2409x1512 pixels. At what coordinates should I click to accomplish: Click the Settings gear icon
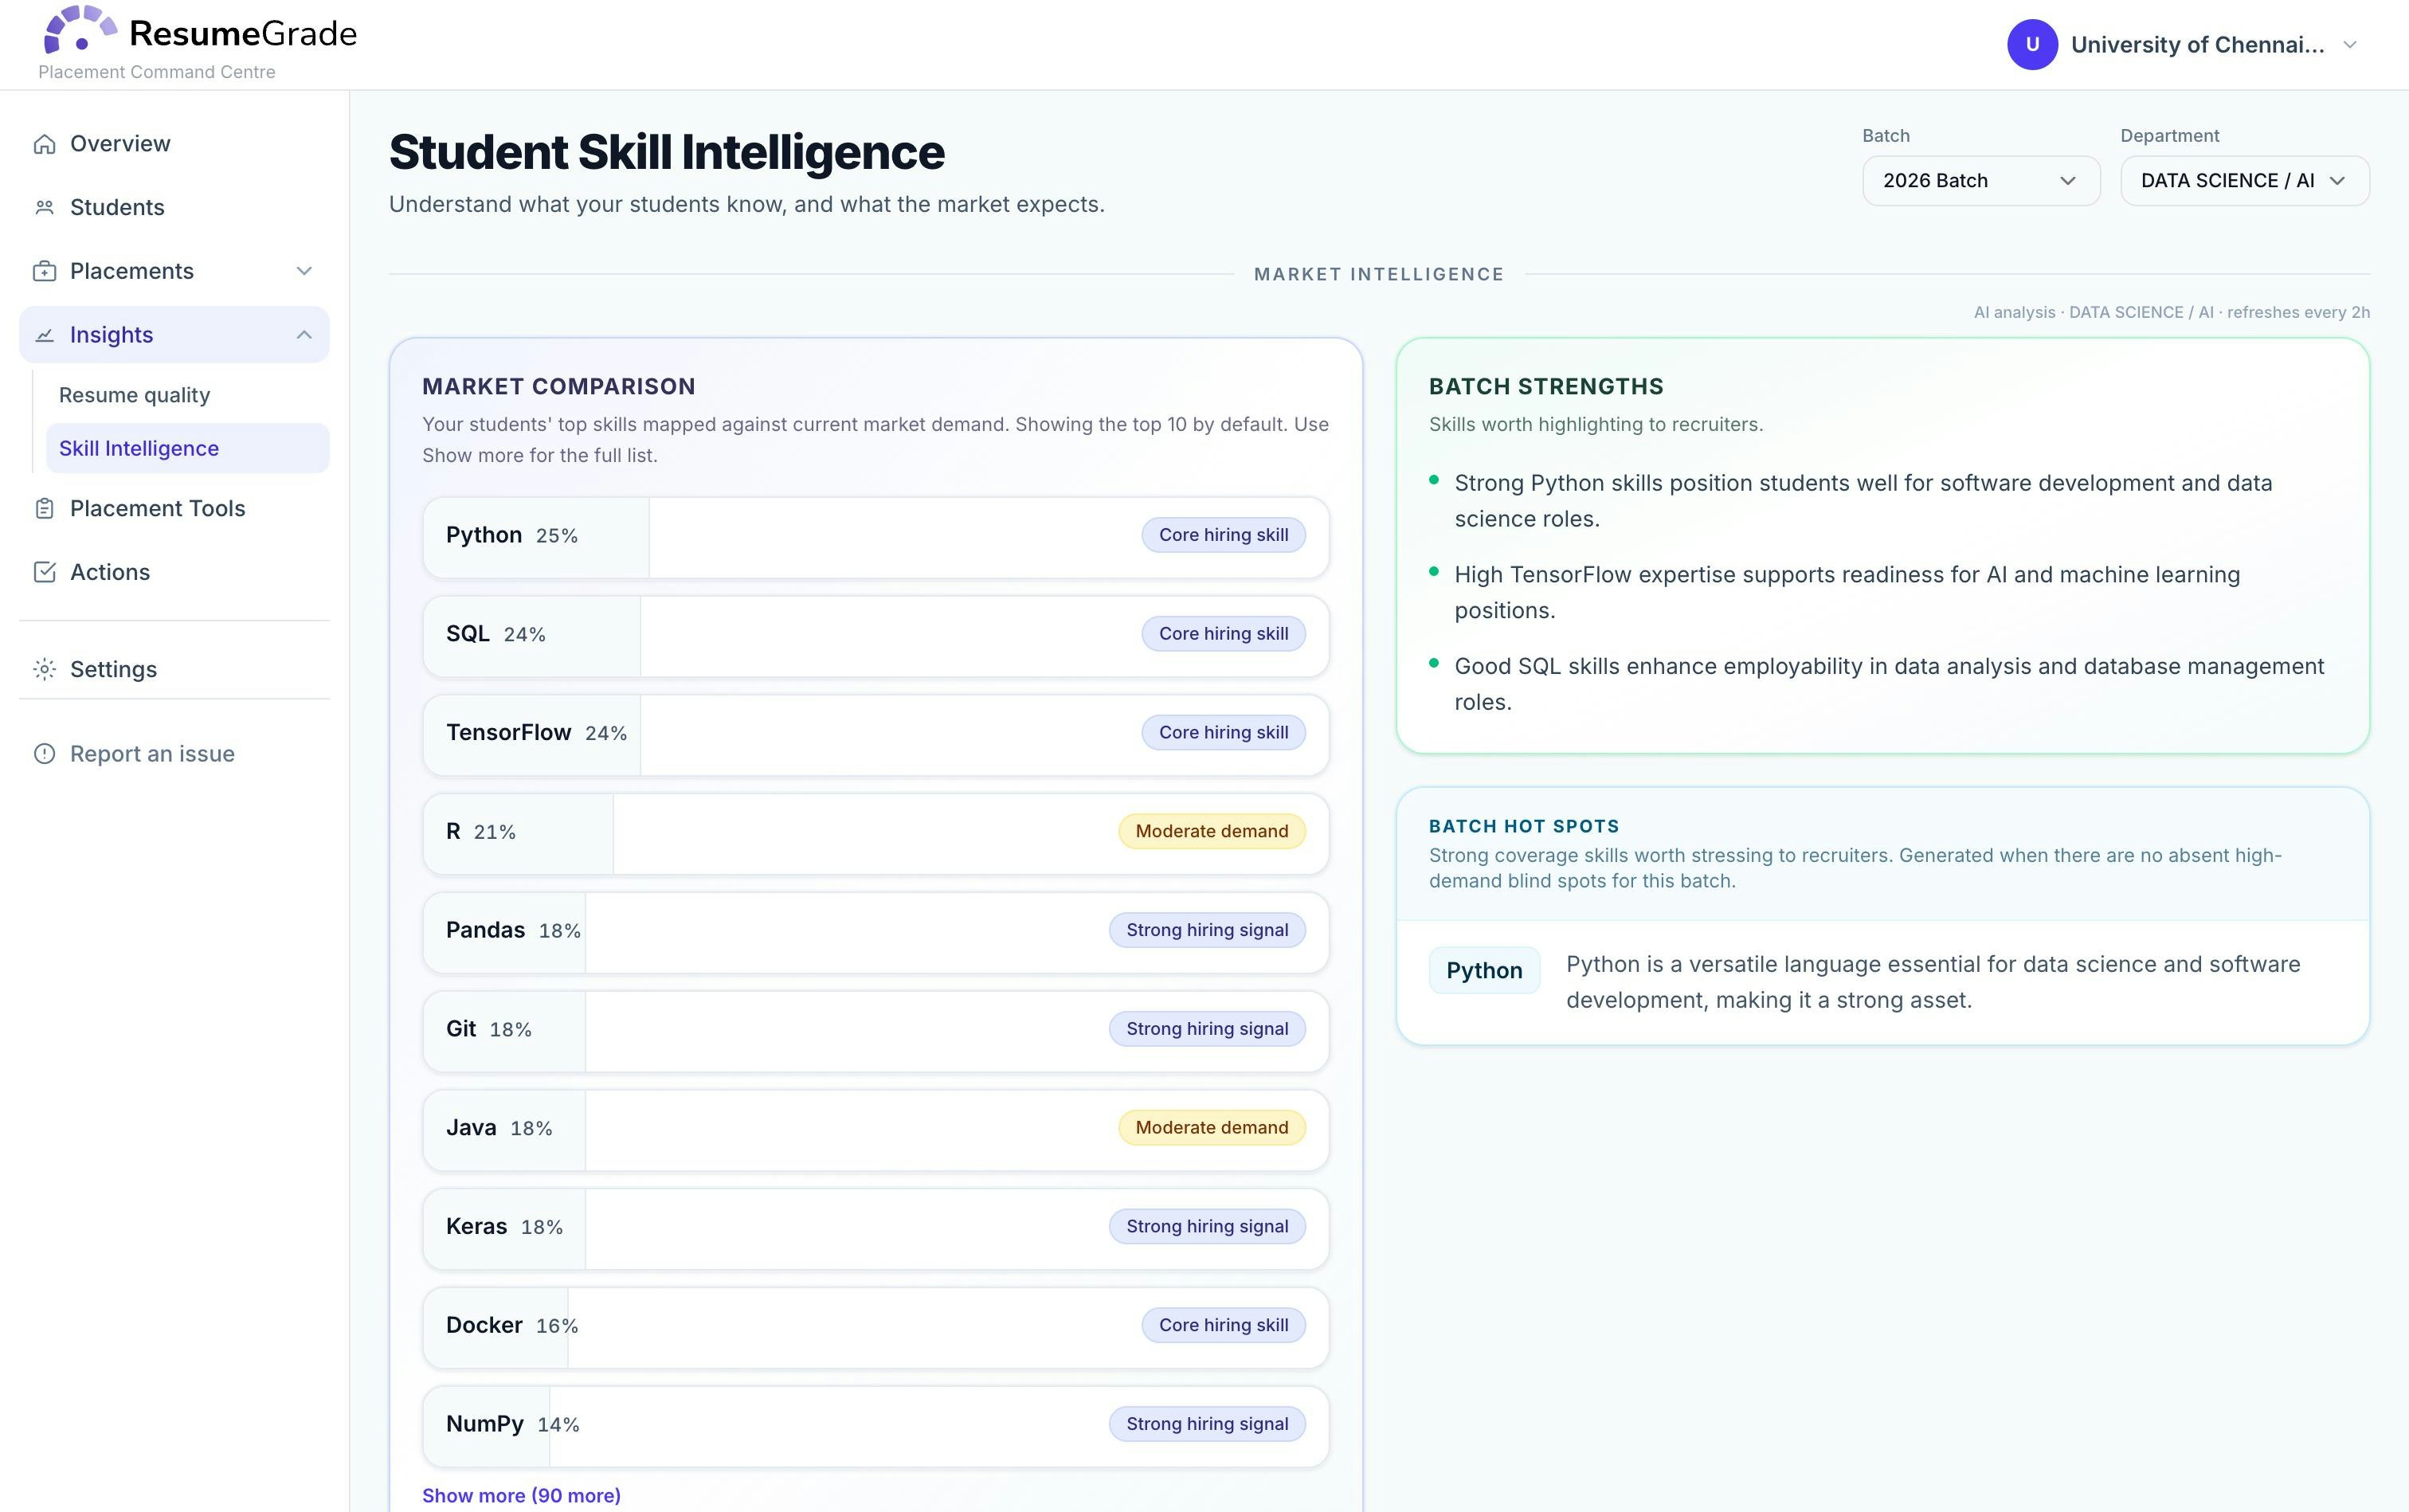pyautogui.click(x=44, y=669)
